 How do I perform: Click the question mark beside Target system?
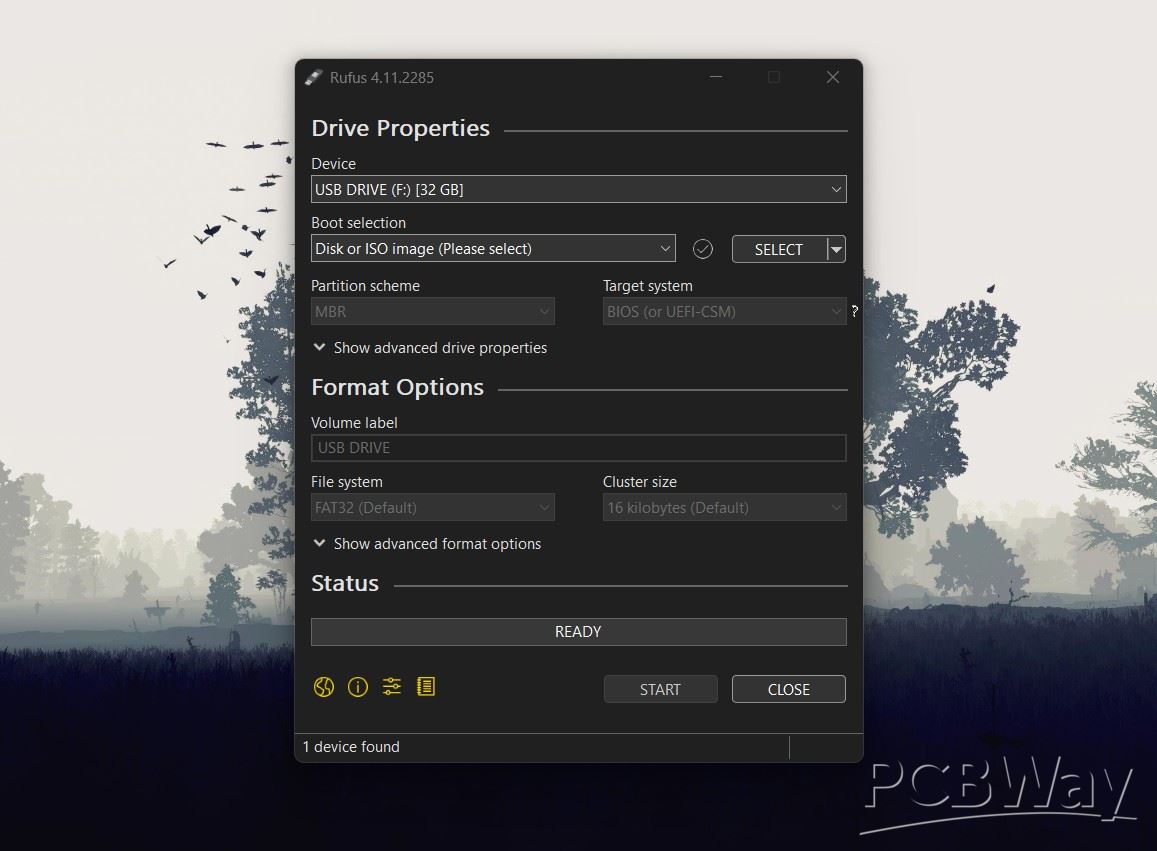(x=855, y=312)
